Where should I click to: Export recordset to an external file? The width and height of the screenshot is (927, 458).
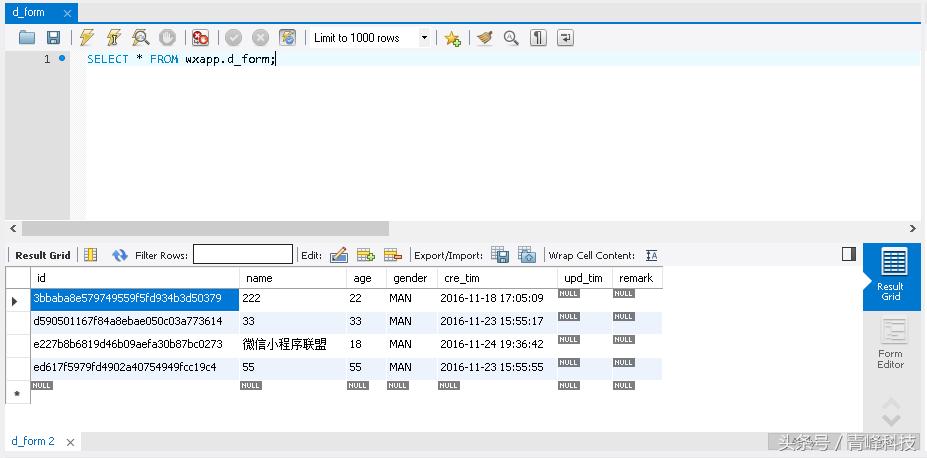click(x=500, y=255)
